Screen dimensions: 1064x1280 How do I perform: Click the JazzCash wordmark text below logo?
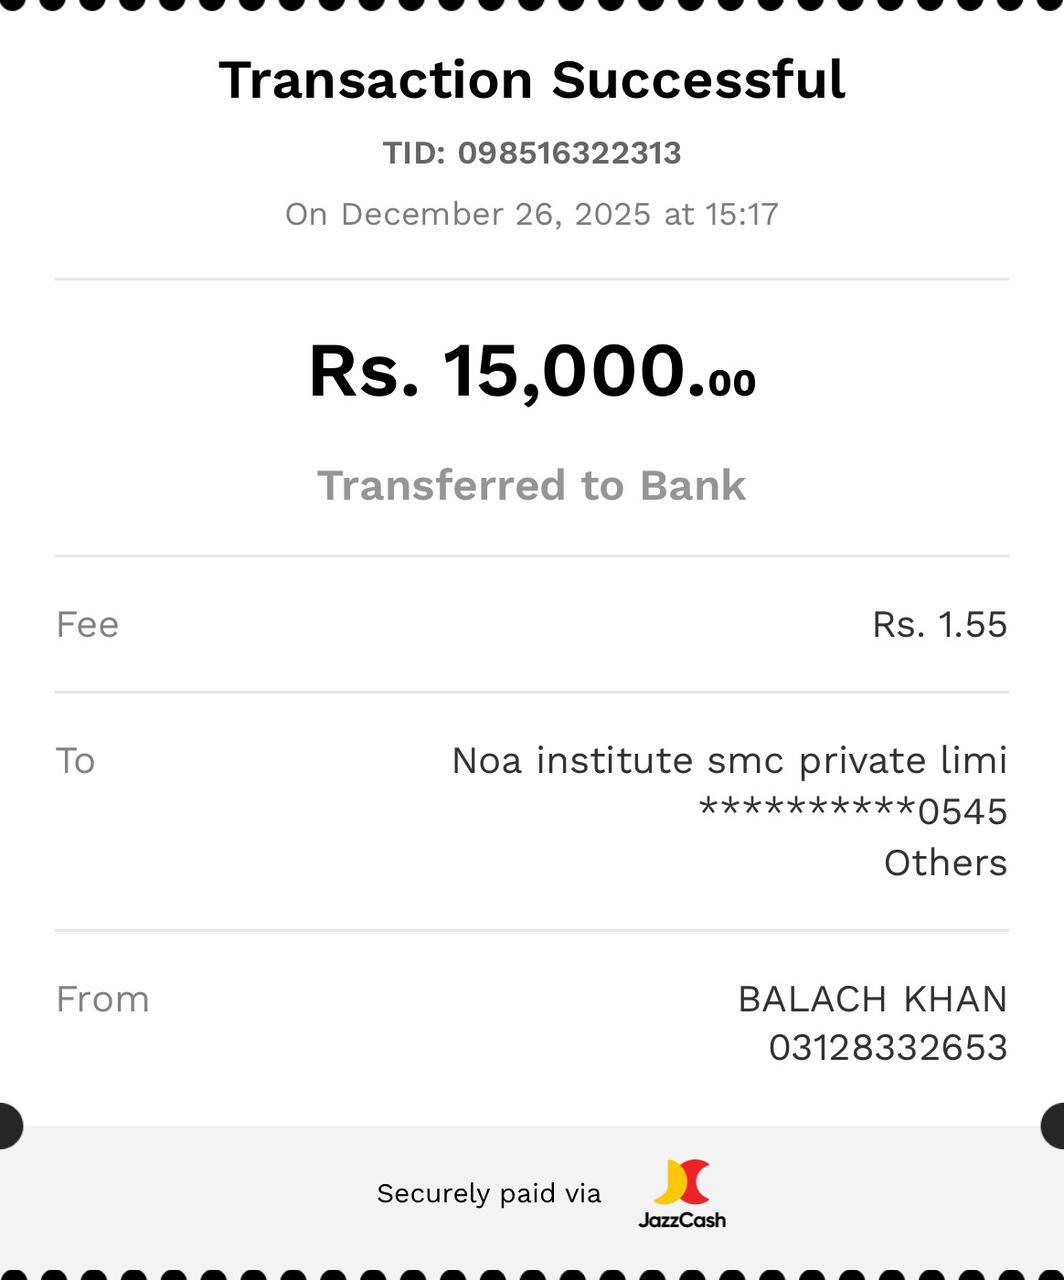[682, 1220]
